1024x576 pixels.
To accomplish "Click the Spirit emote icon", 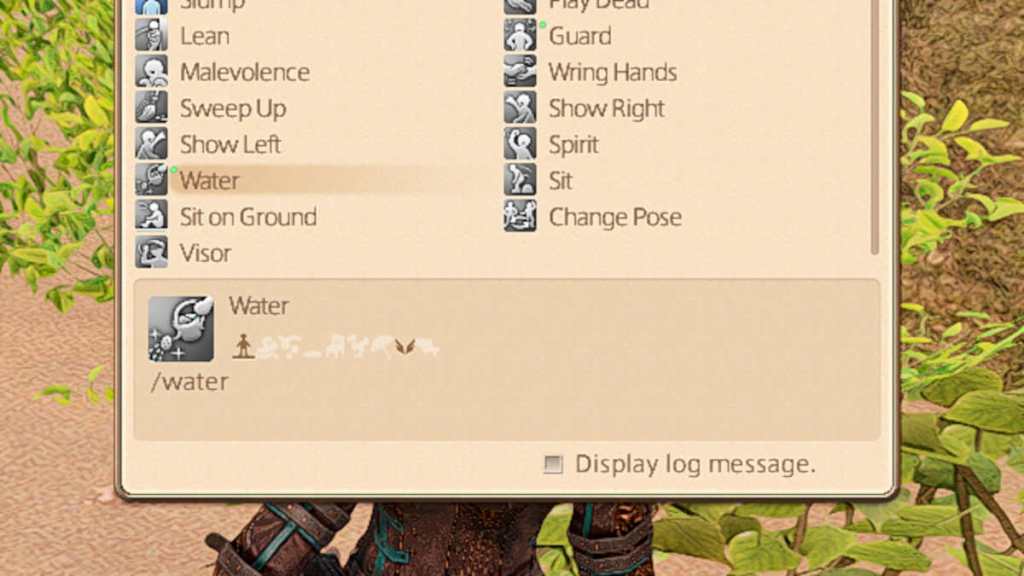I will [520, 144].
